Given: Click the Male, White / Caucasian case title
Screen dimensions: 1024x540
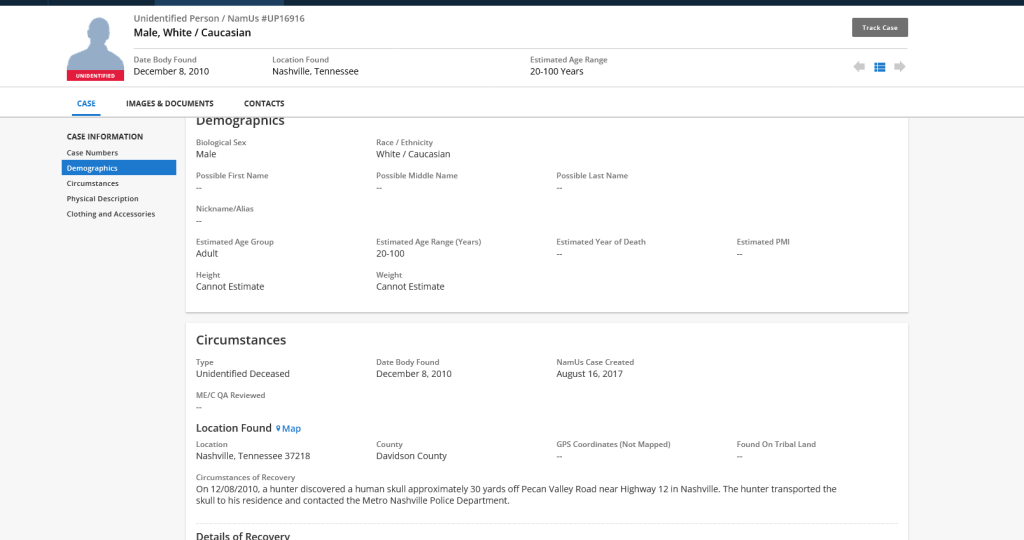Looking at the screenshot, I should [x=192, y=33].
